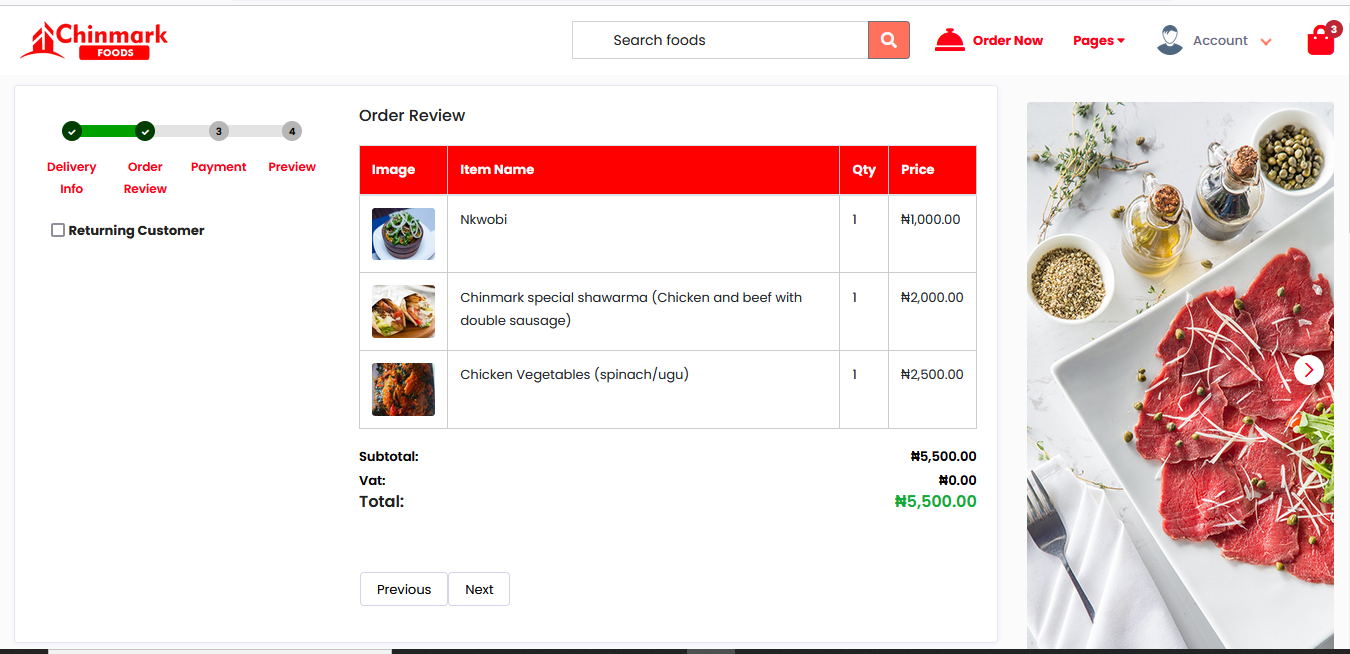
Task: Click the Previous button
Action: pyautogui.click(x=404, y=589)
